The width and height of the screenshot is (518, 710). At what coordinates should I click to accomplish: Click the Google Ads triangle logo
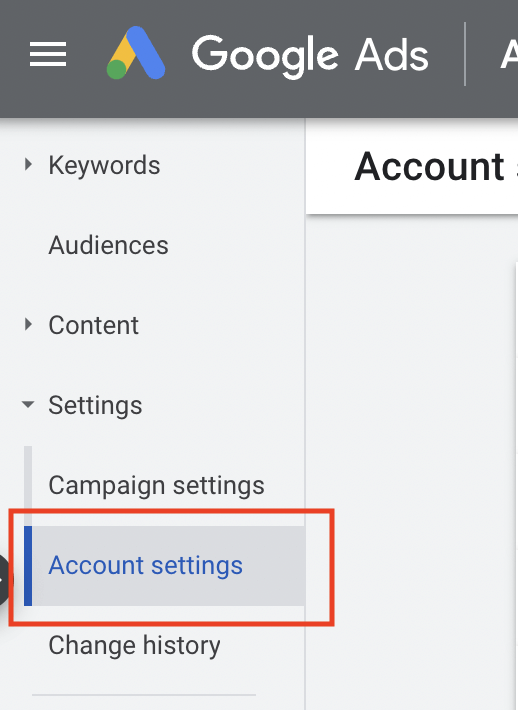(x=136, y=53)
